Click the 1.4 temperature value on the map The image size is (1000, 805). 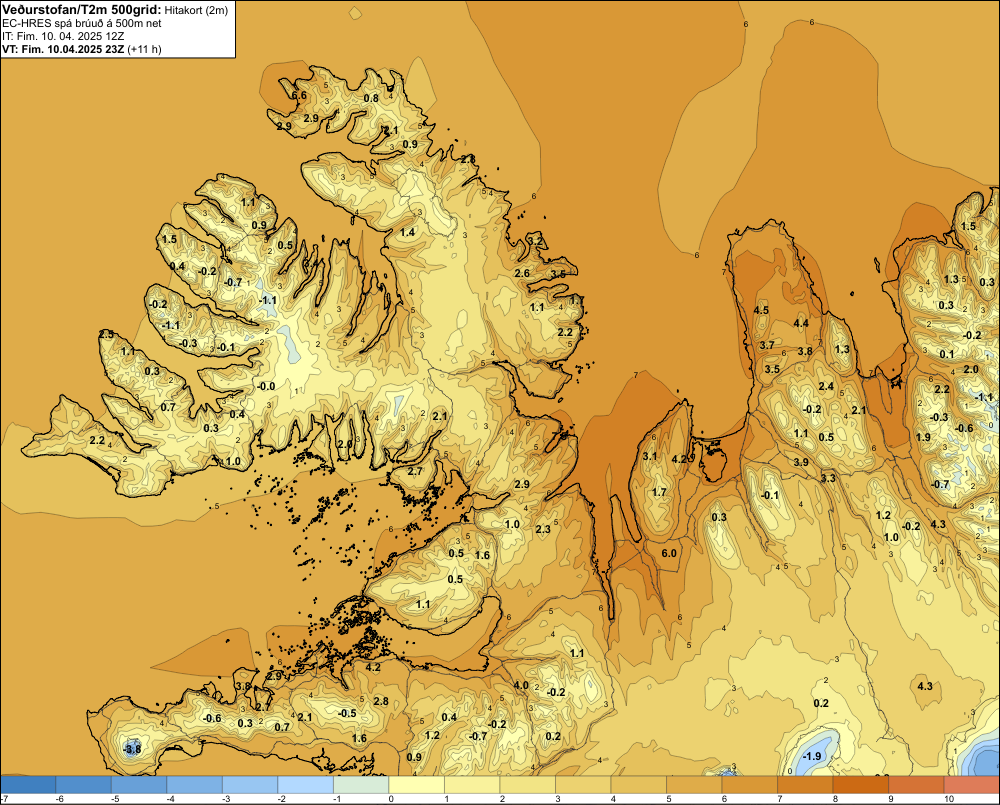point(408,232)
